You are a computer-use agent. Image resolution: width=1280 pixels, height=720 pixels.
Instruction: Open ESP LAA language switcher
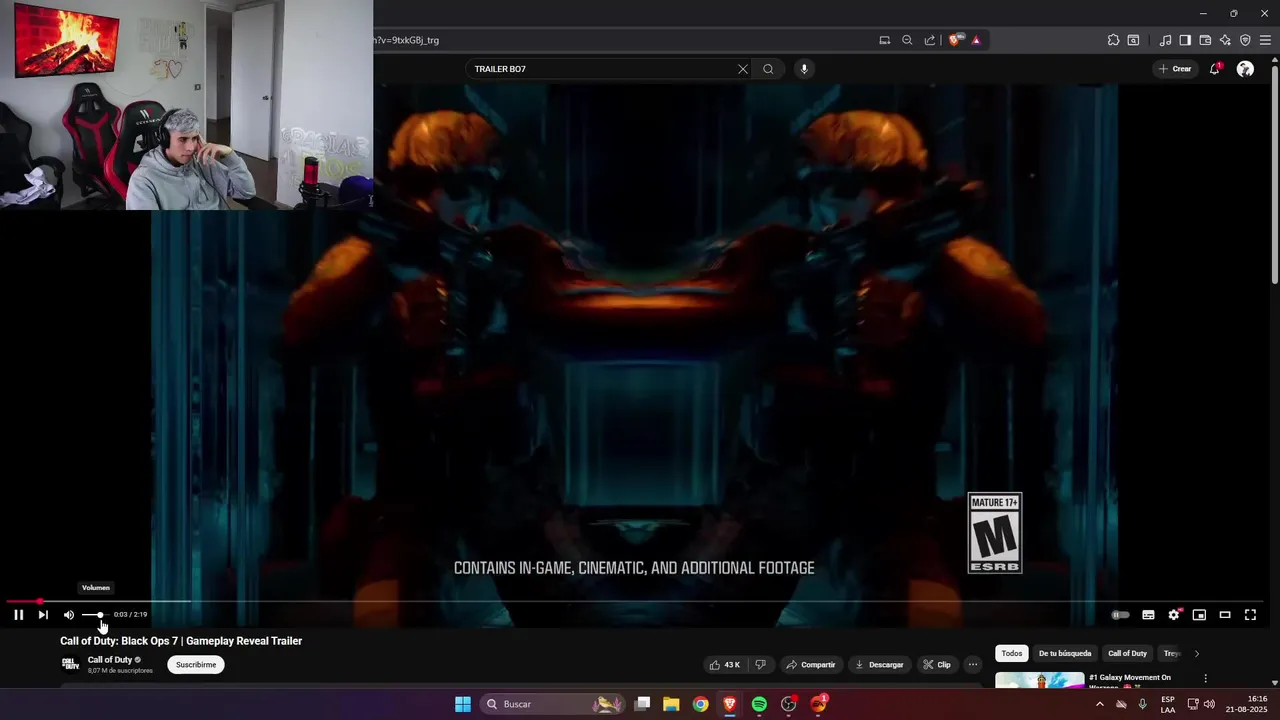1168,704
